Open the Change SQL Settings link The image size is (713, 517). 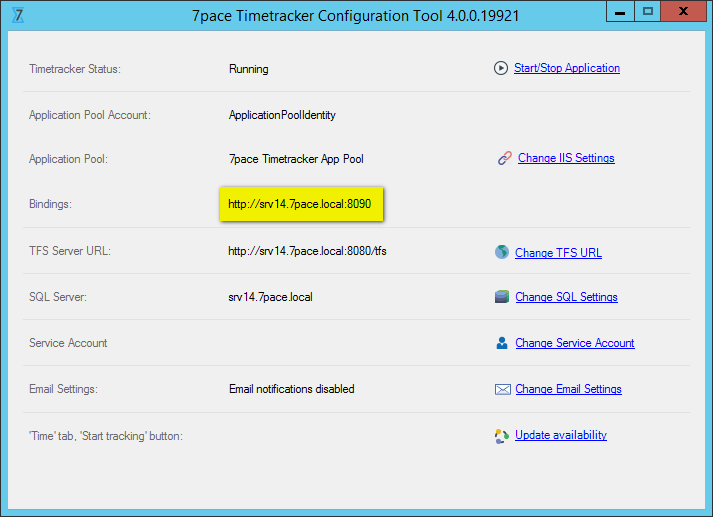566,297
